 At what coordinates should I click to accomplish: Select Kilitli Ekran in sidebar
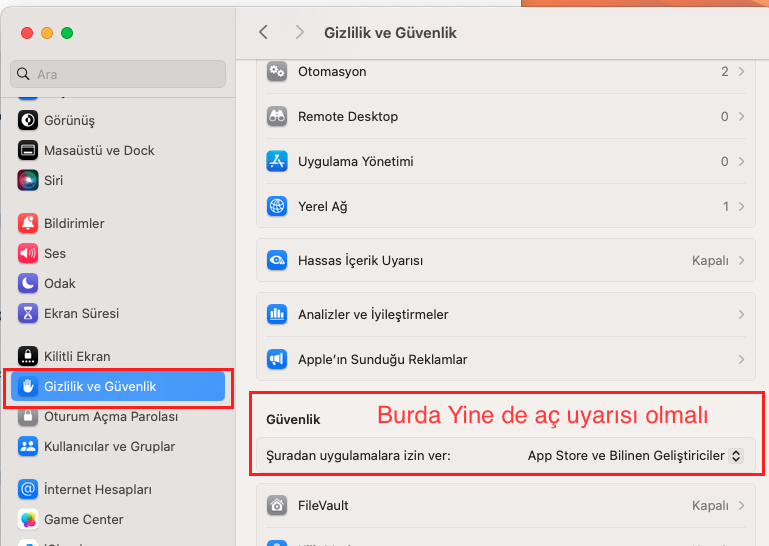77,356
